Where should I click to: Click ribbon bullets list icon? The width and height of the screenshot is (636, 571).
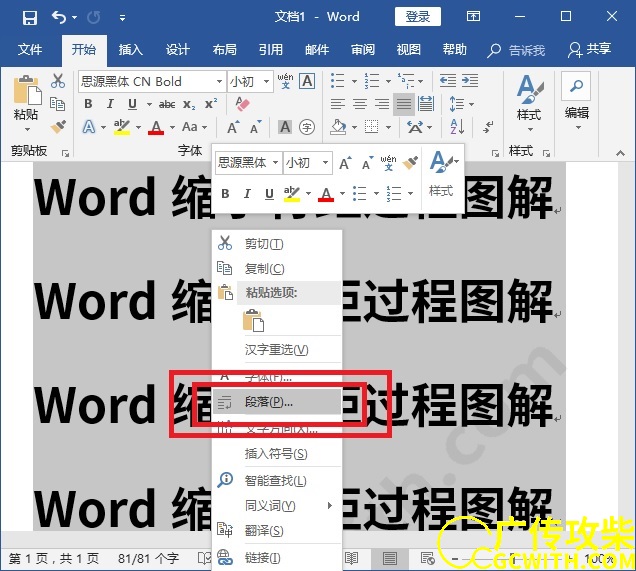[x=337, y=81]
